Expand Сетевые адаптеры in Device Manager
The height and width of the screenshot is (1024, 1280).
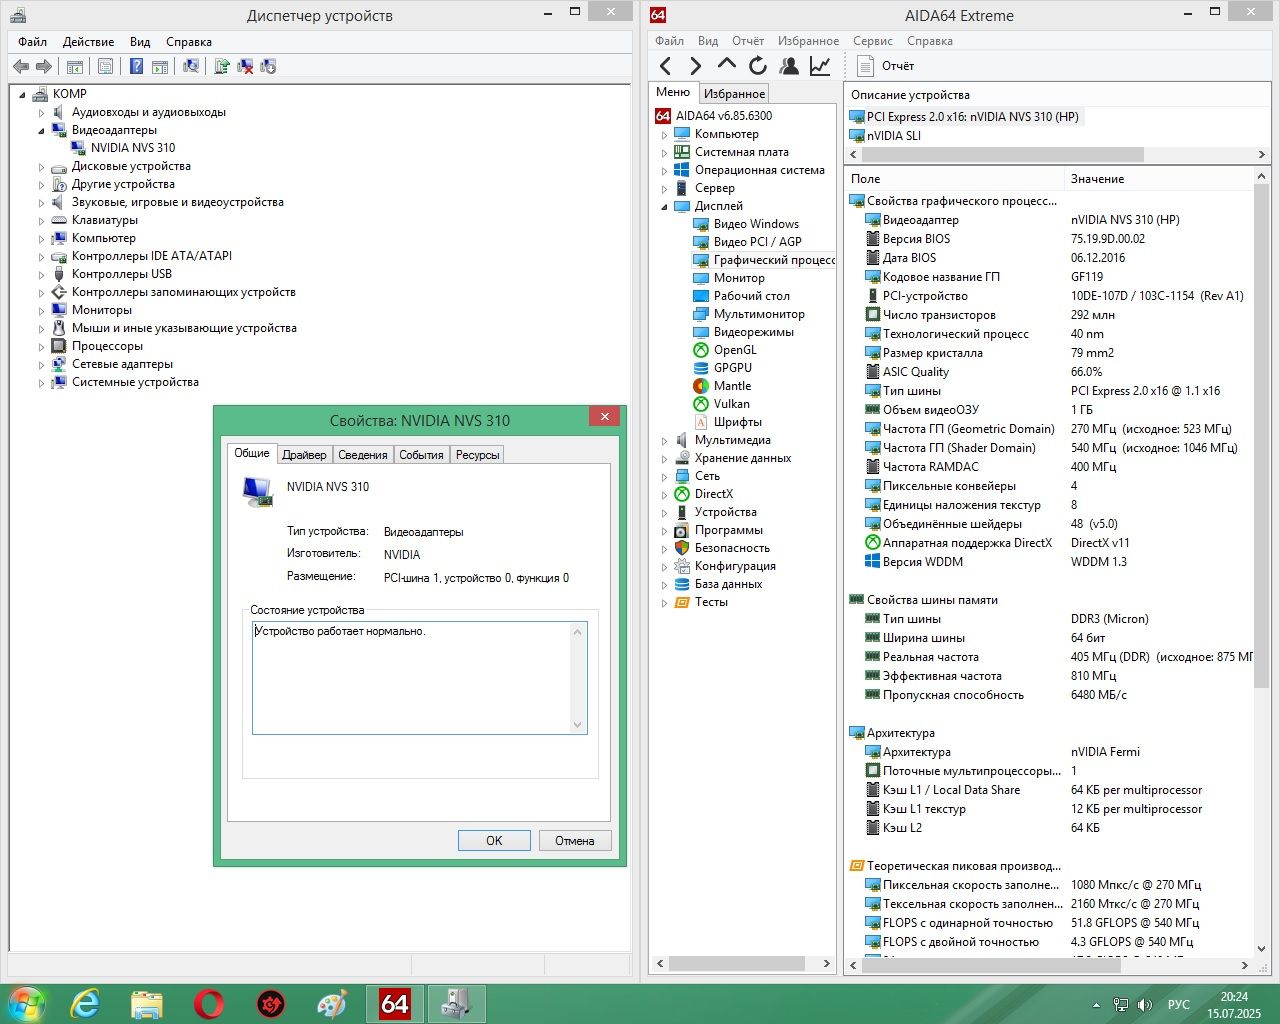point(42,365)
